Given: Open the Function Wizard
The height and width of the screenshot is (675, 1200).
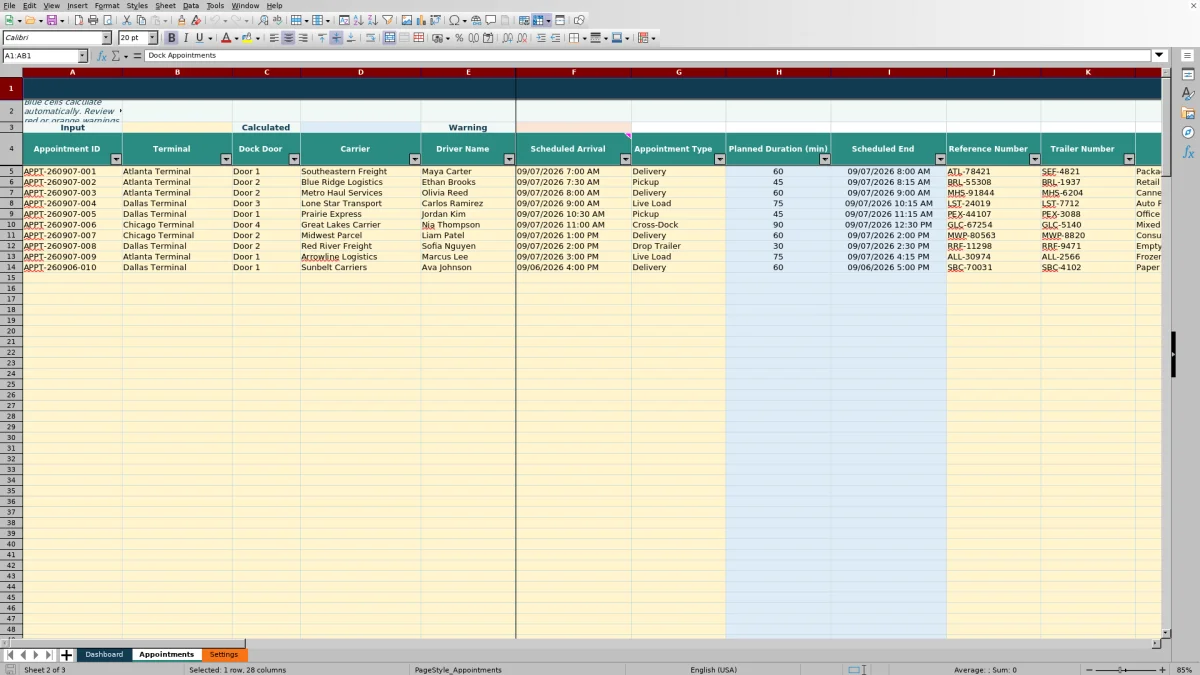Looking at the screenshot, I should (101, 56).
